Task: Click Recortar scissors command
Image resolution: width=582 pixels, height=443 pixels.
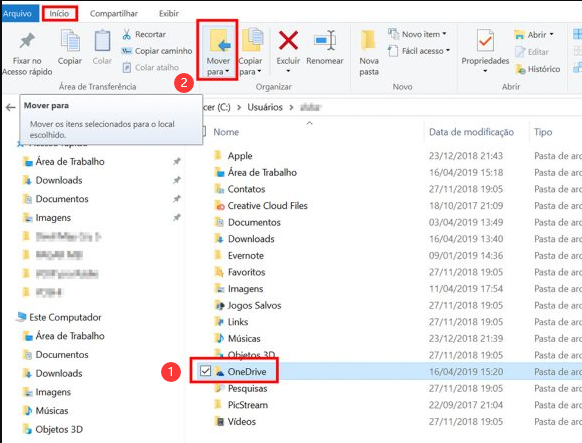Action: click(144, 34)
